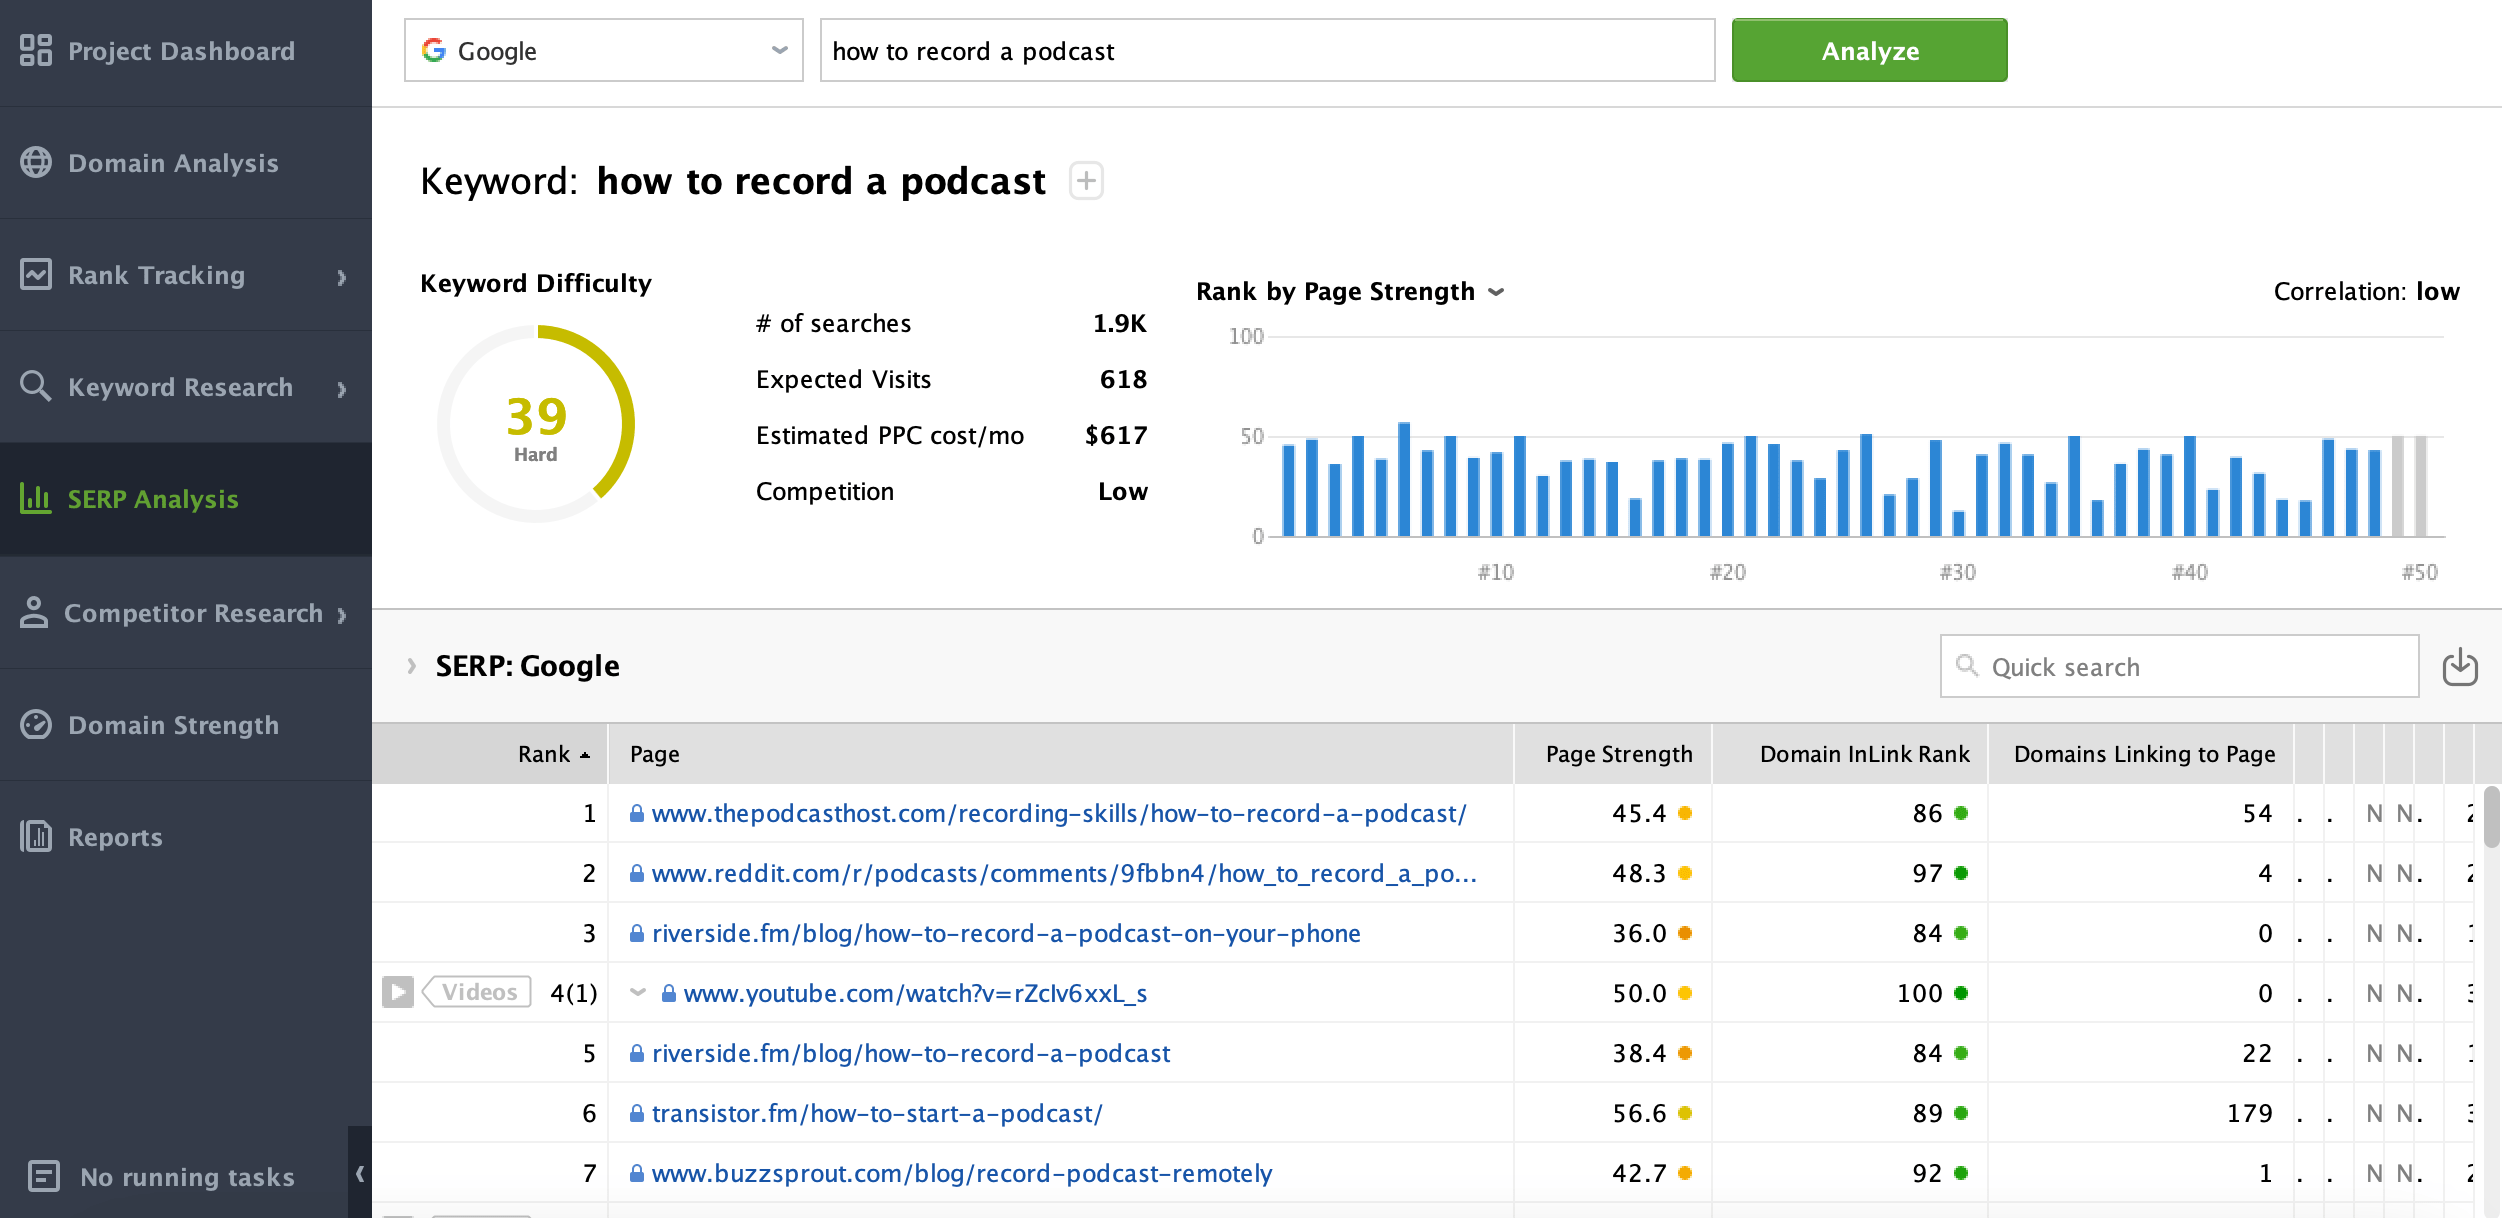Expand Keyword Research submenu arrow
The image size is (2502, 1218).
click(342, 389)
